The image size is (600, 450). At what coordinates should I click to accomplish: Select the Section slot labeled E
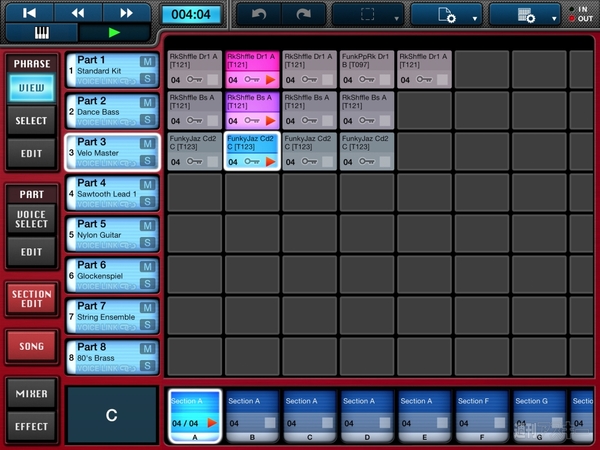click(424, 416)
